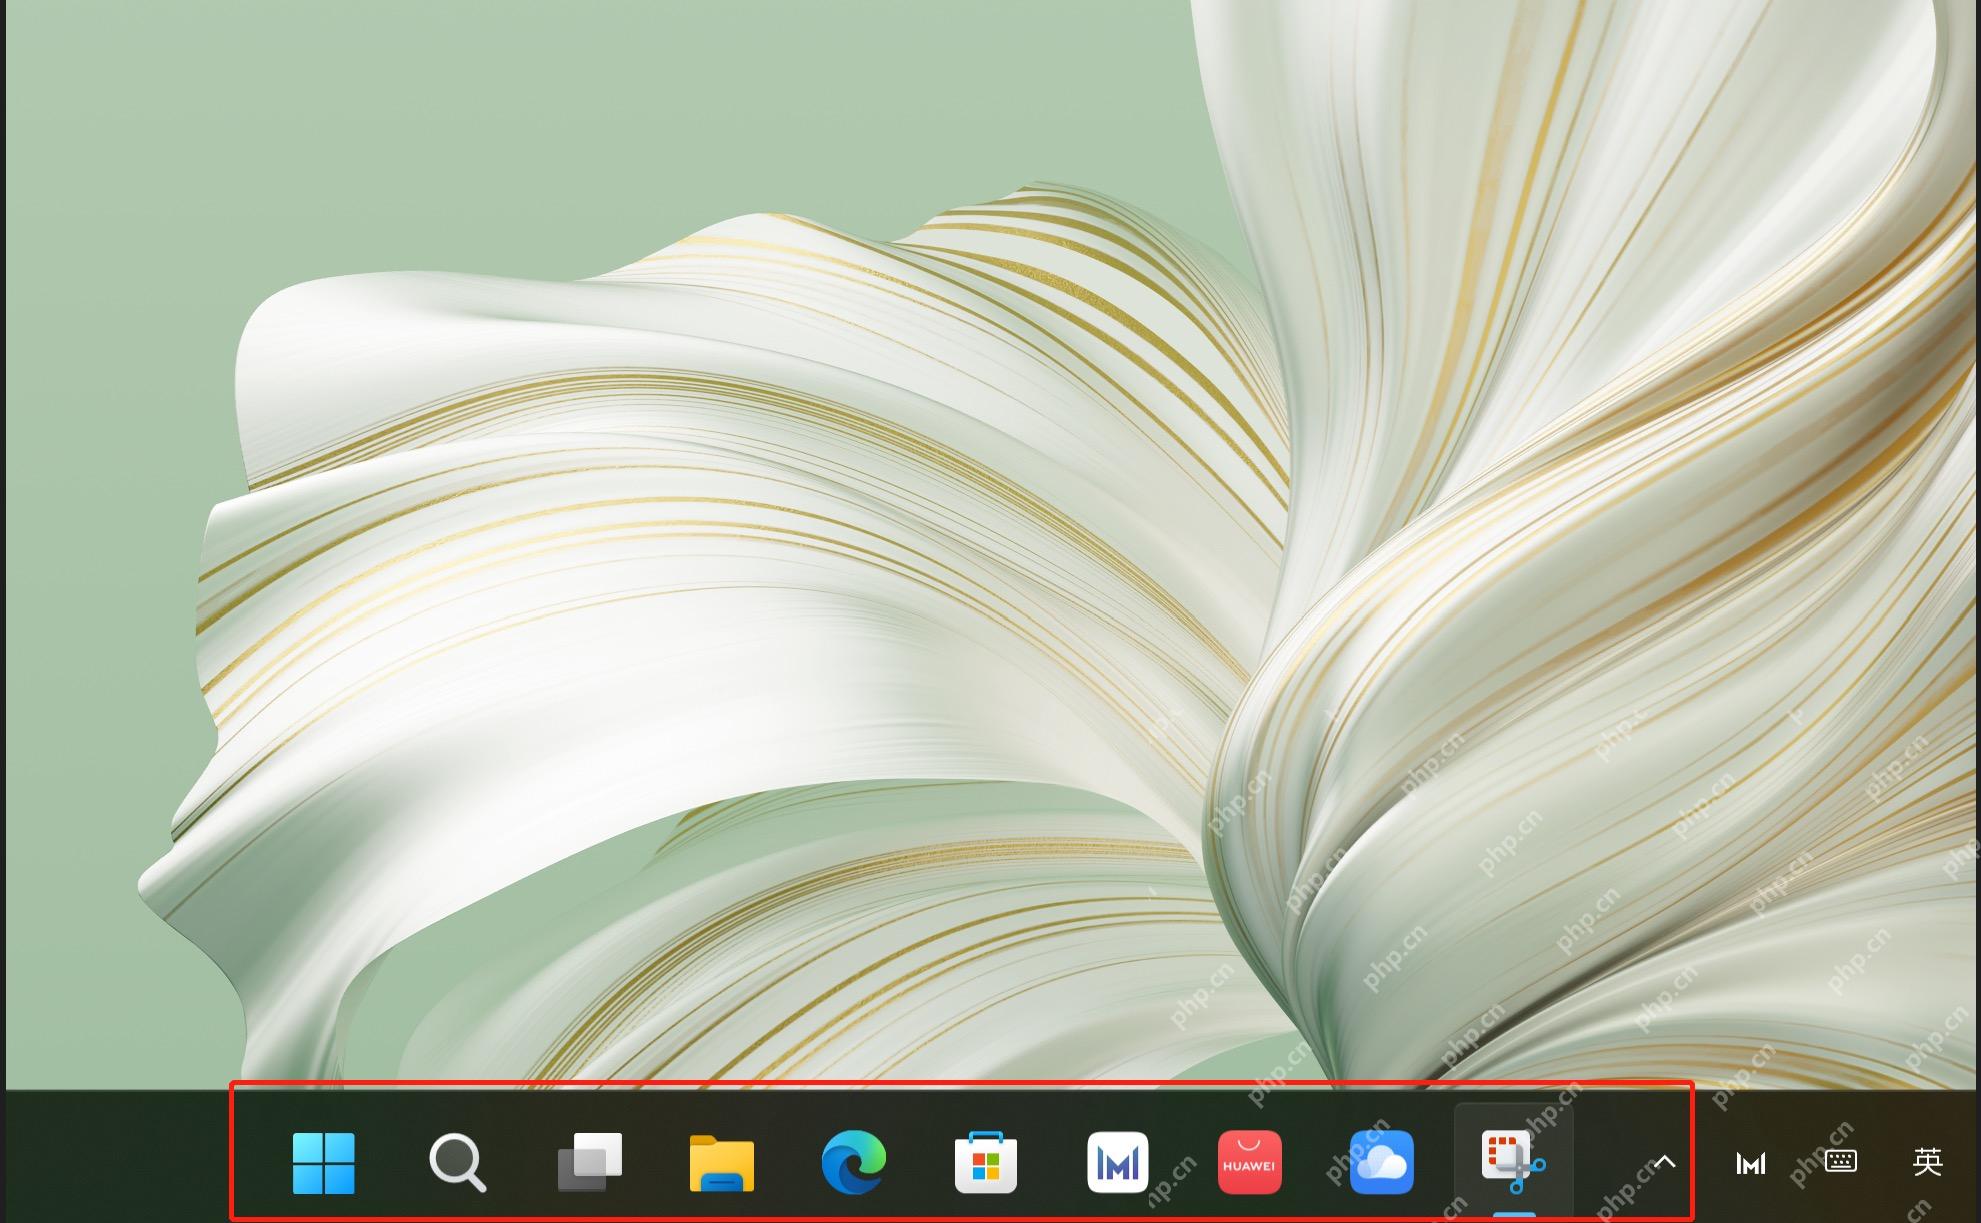Switch to the running Snipping Tool
The image size is (1981, 1223).
[x=1513, y=1162]
